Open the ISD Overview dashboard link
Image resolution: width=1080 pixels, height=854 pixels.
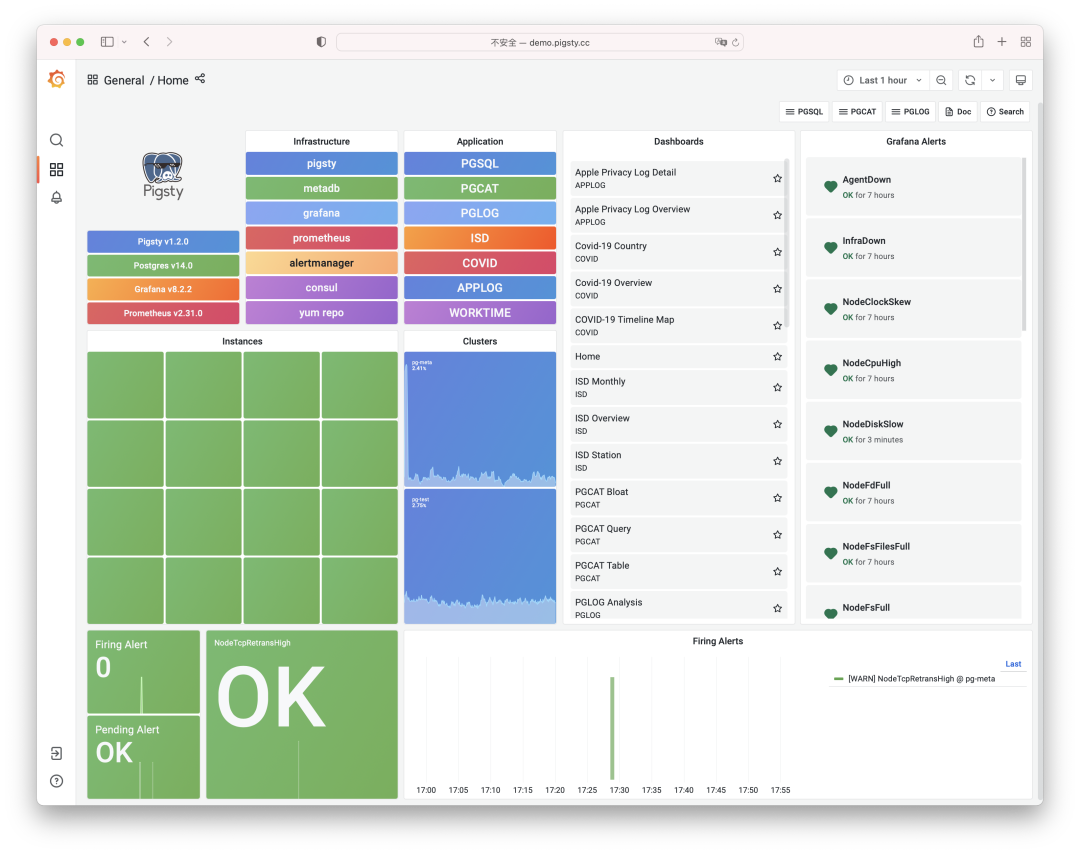click(x=602, y=418)
